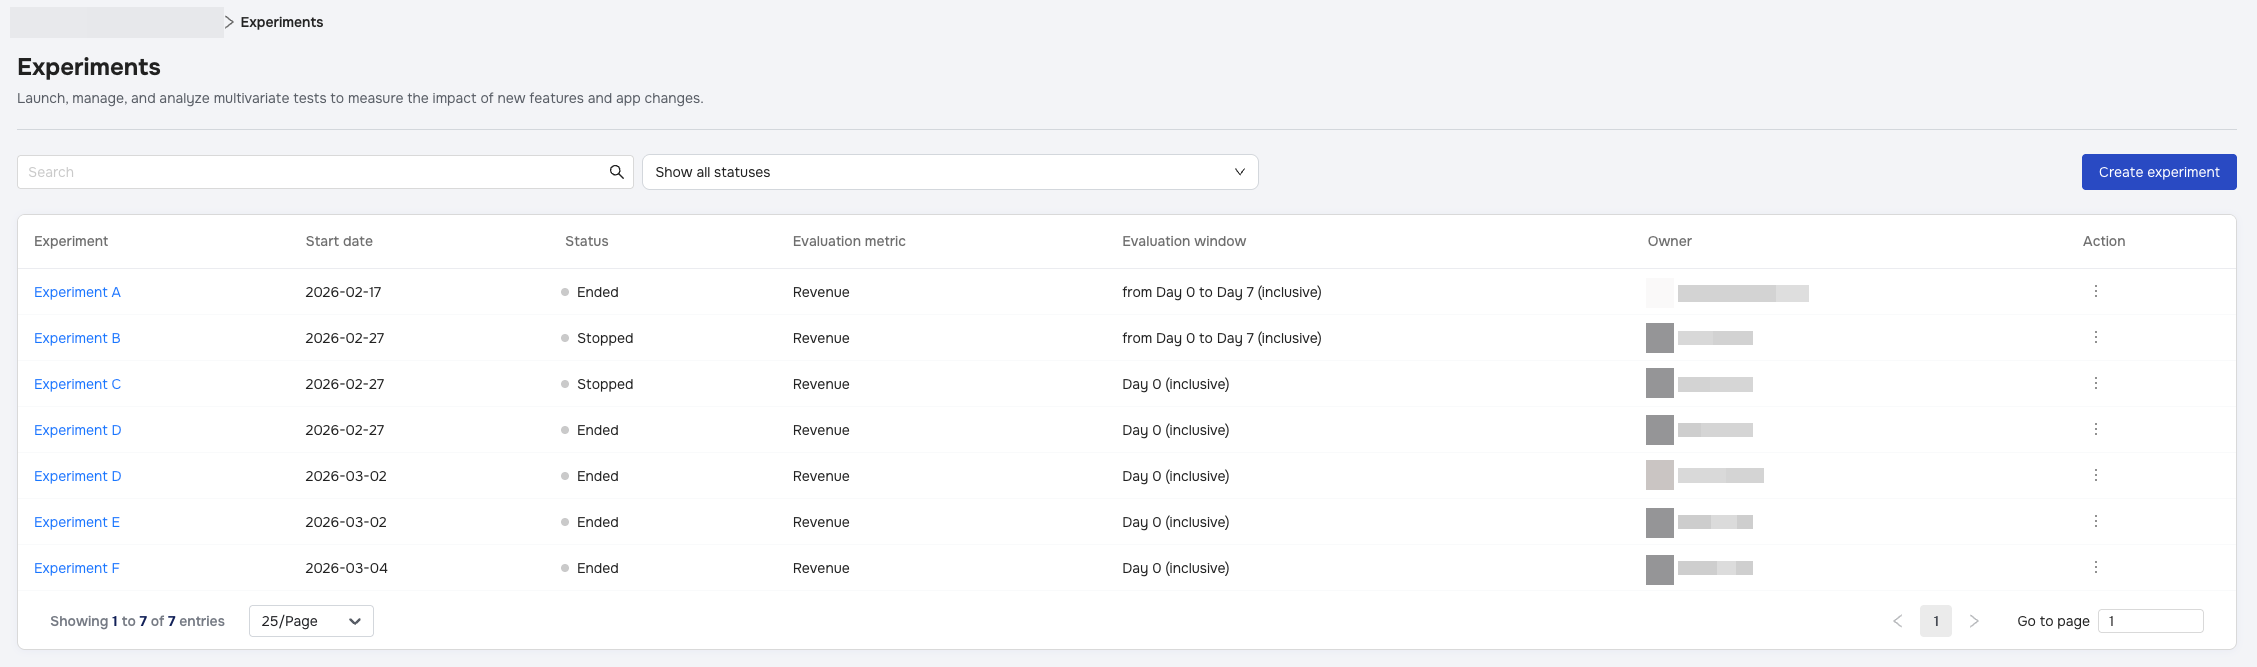Open the Experiment A link
This screenshot has width=2257, height=667.
pos(77,292)
